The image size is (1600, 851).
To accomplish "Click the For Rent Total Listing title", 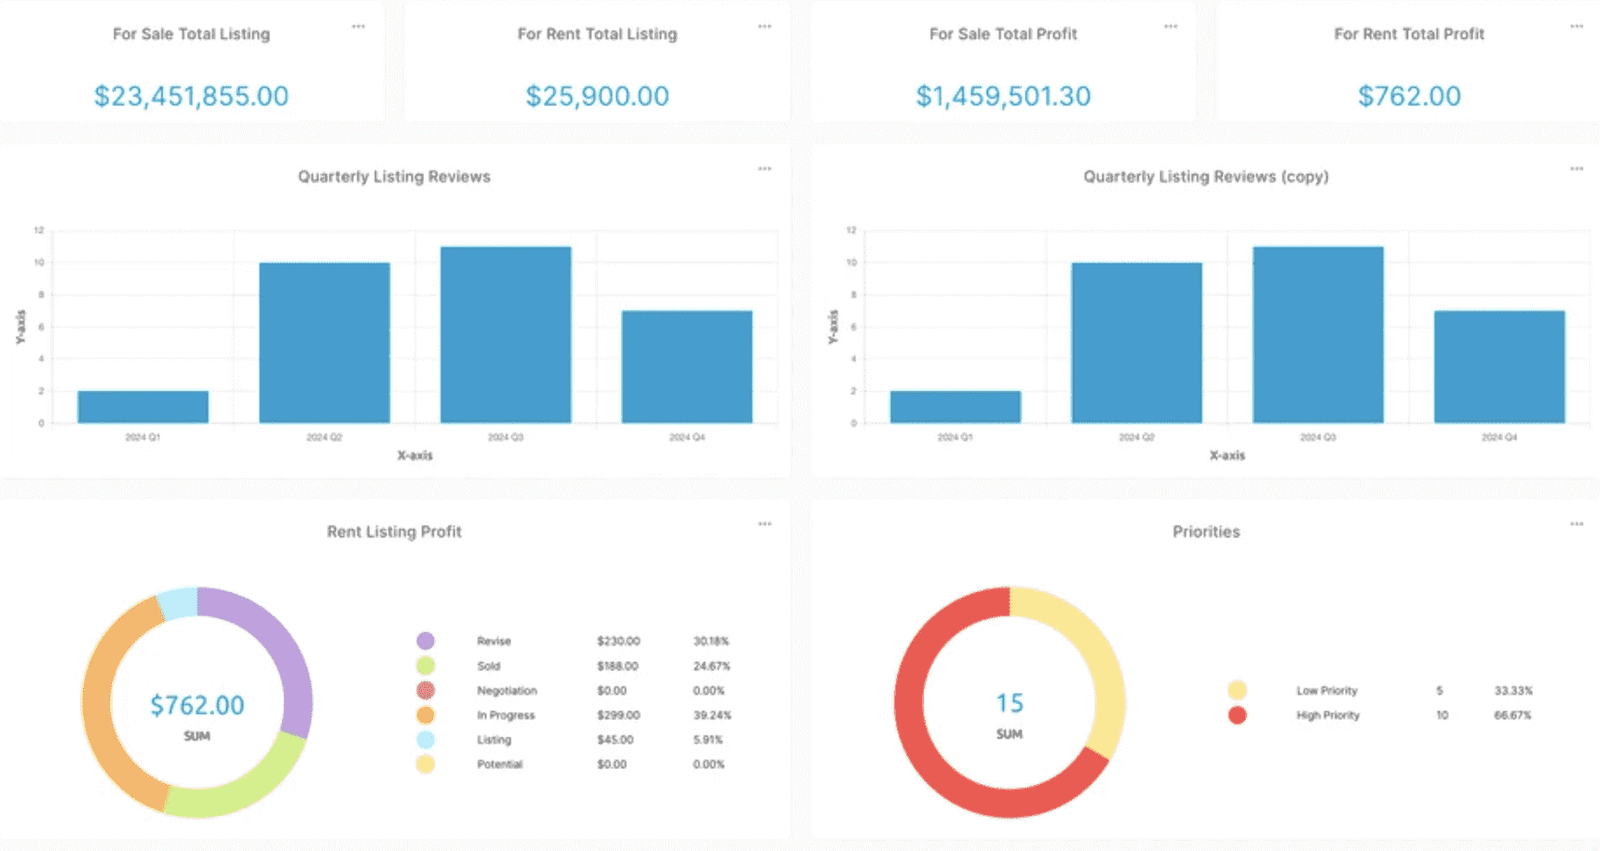I will point(597,34).
